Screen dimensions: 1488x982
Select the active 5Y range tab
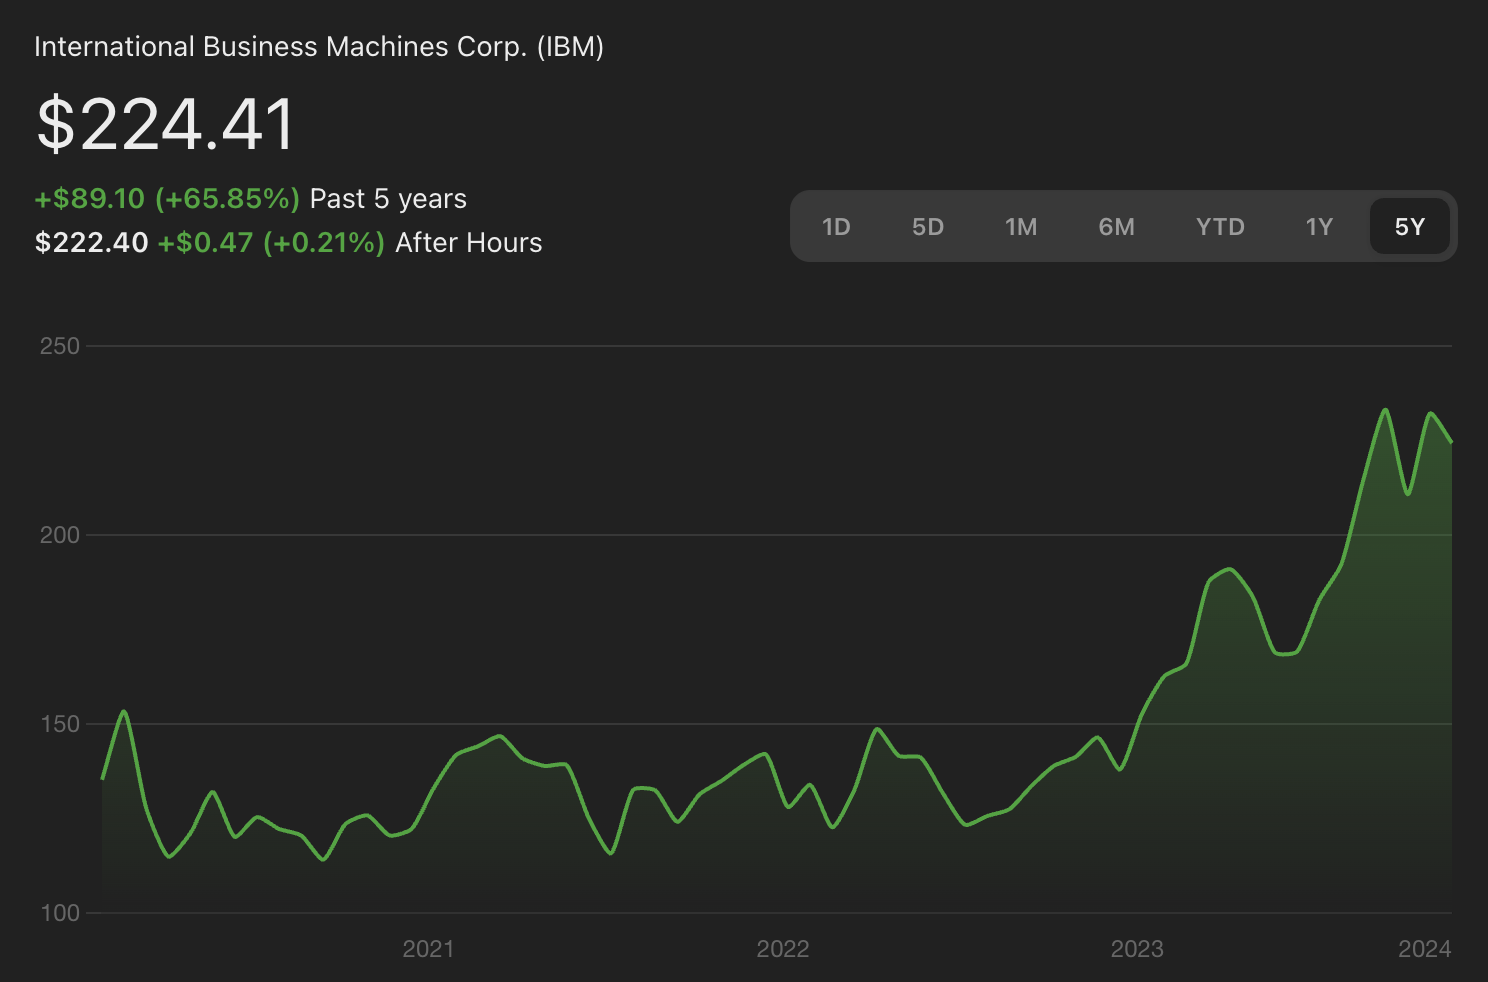coord(1410,227)
